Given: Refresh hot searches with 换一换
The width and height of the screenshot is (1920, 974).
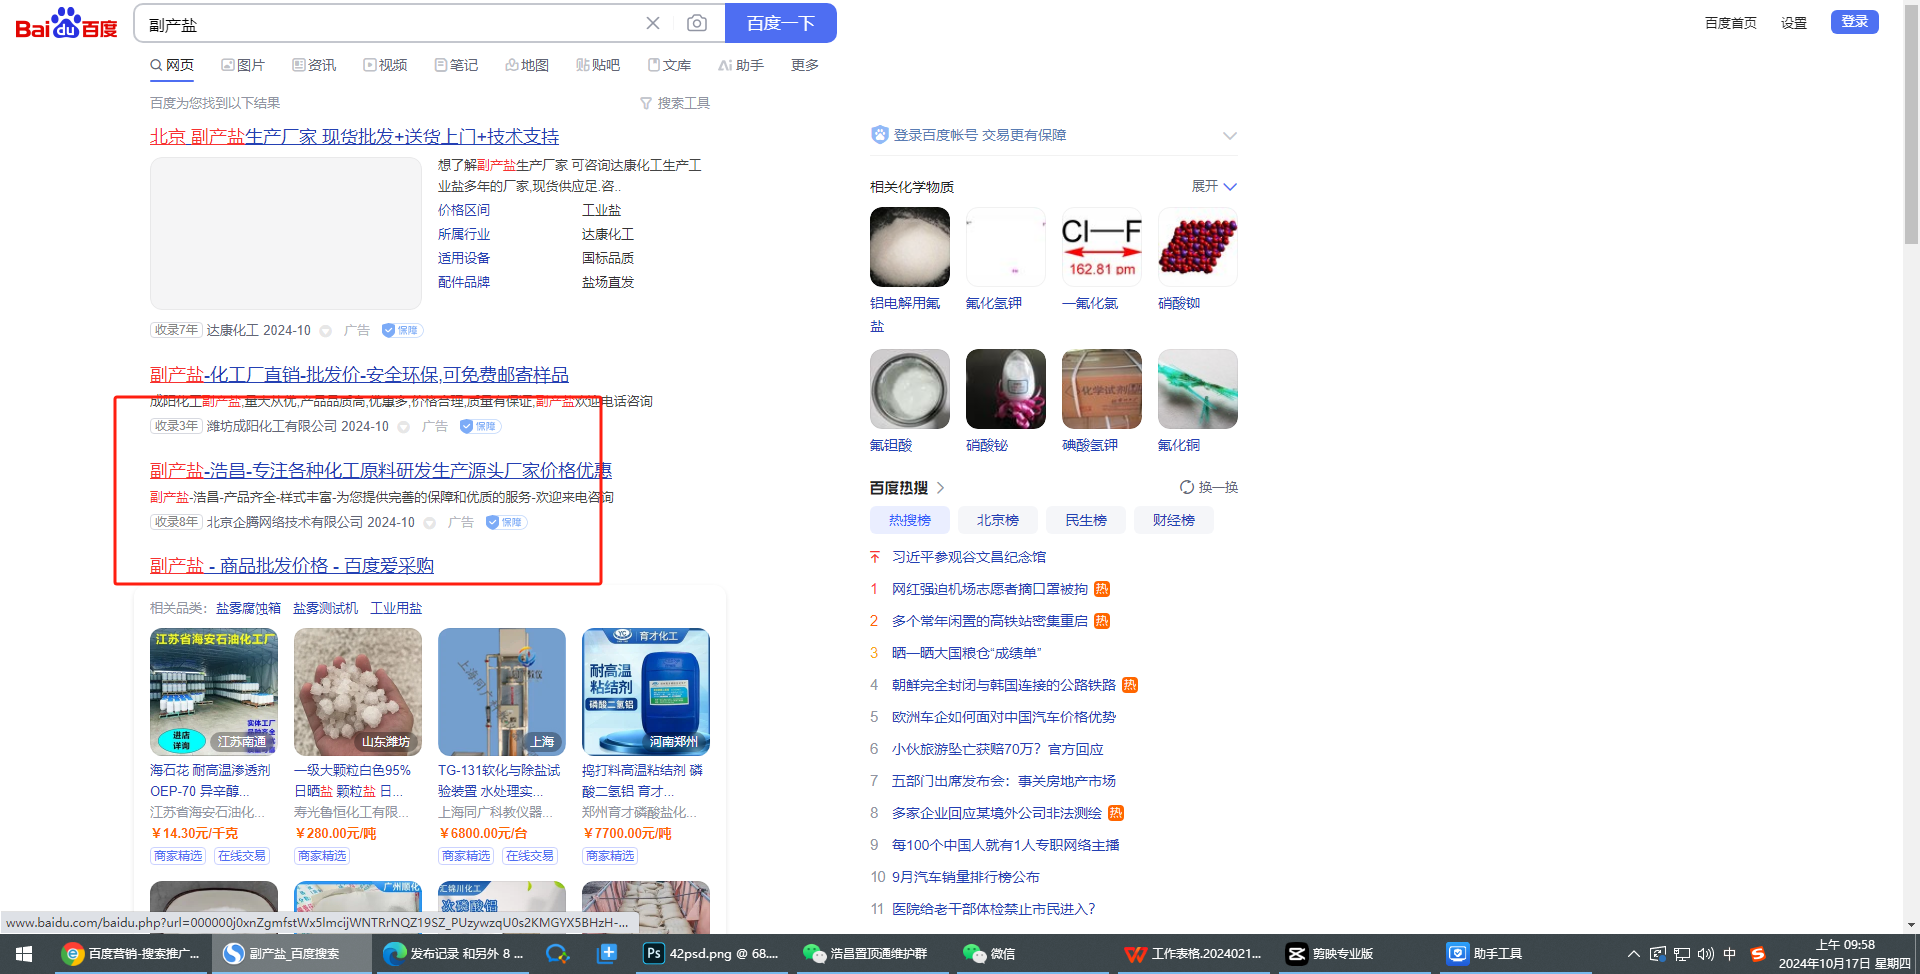Looking at the screenshot, I should pos(1209,487).
